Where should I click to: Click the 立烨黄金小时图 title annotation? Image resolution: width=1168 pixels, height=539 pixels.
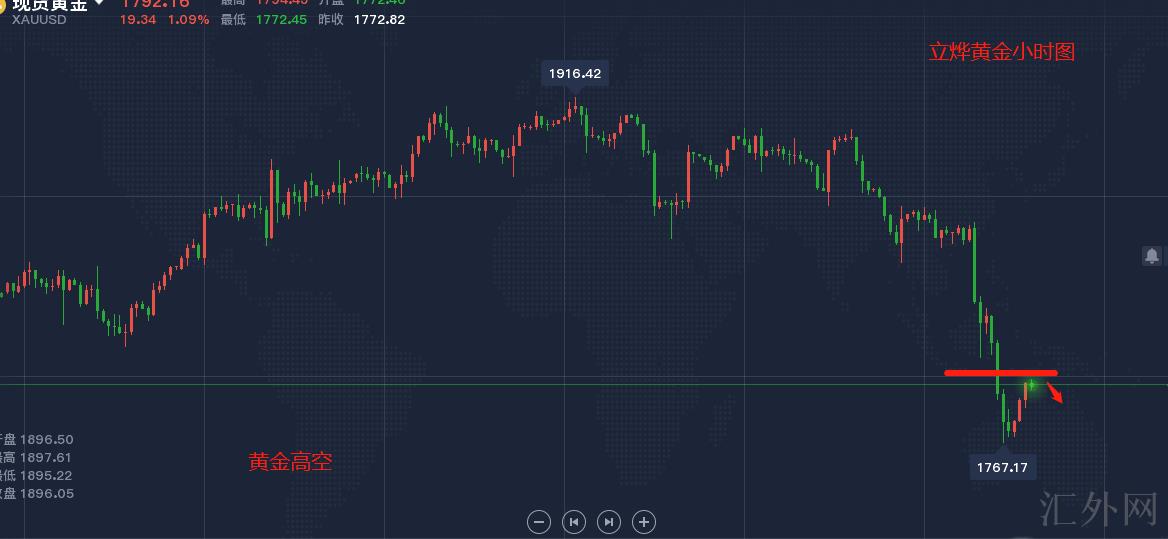pyautogui.click(x=1001, y=52)
